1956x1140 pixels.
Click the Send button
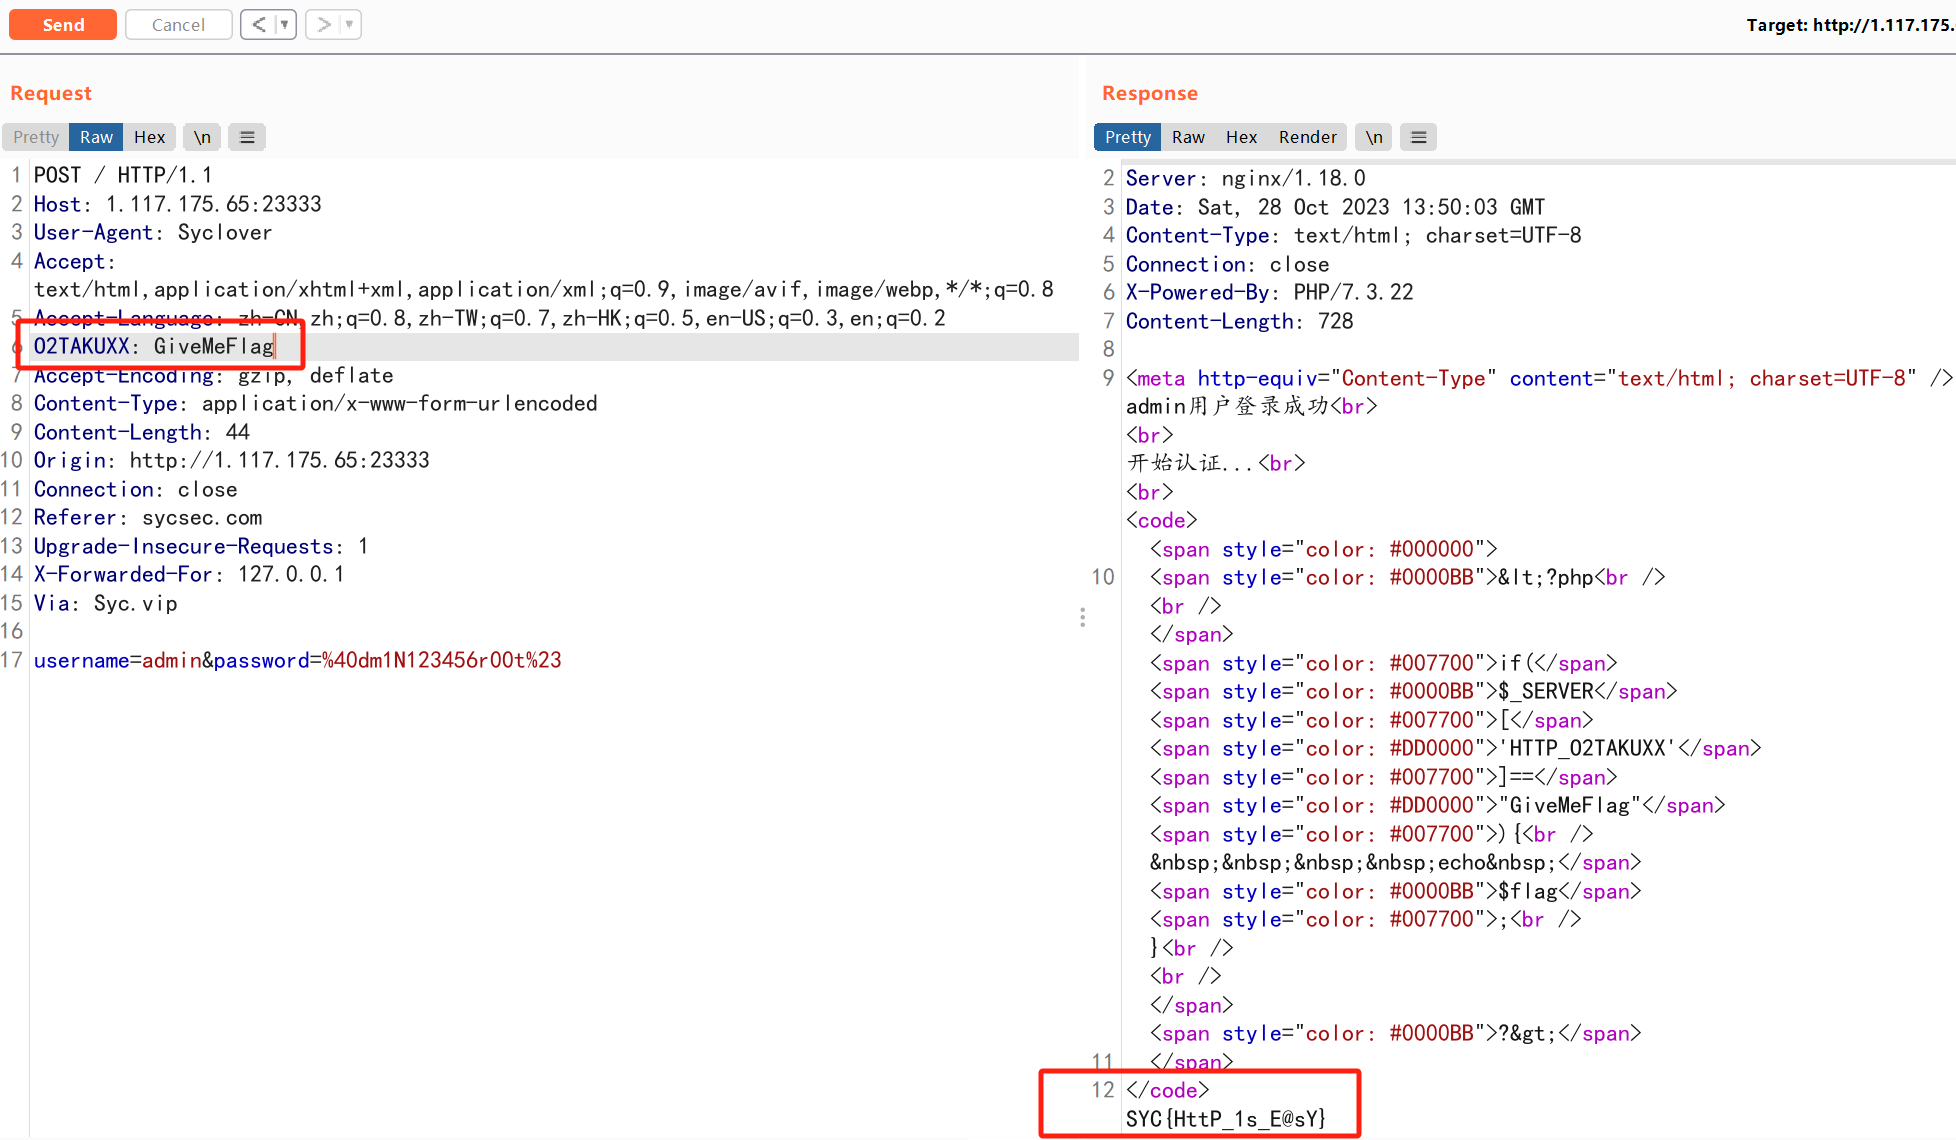click(63, 24)
